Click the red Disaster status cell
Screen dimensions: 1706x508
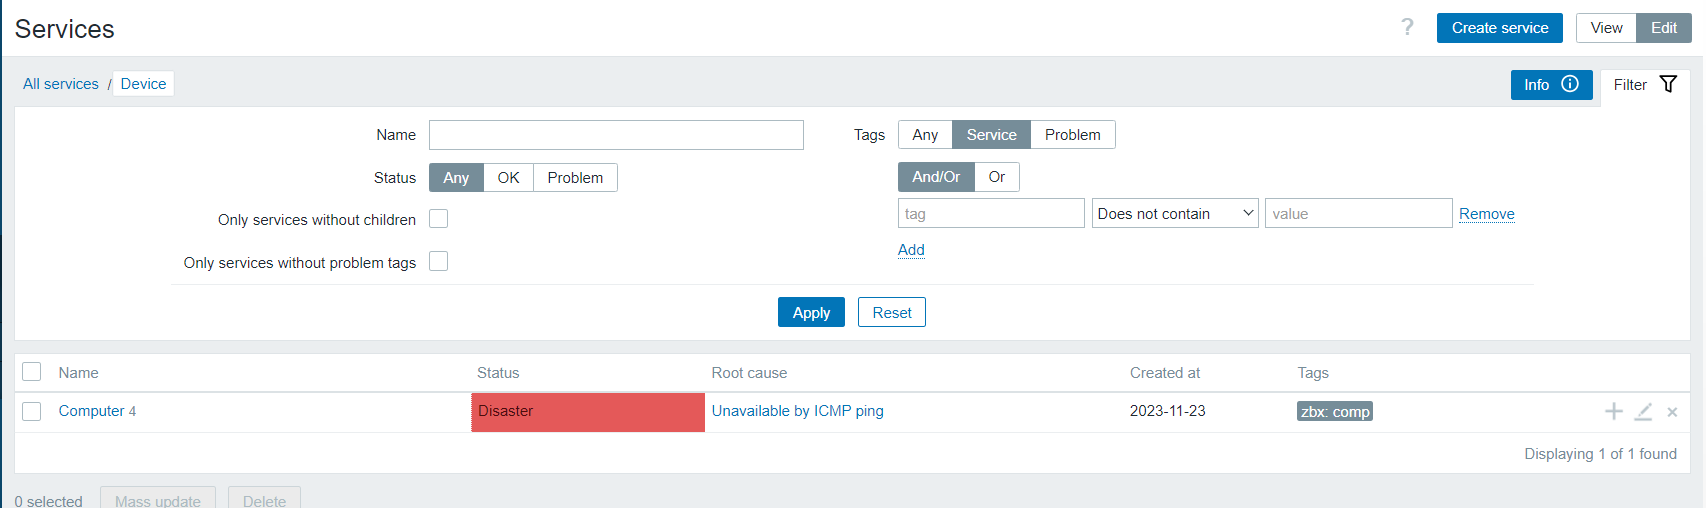click(x=588, y=412)
